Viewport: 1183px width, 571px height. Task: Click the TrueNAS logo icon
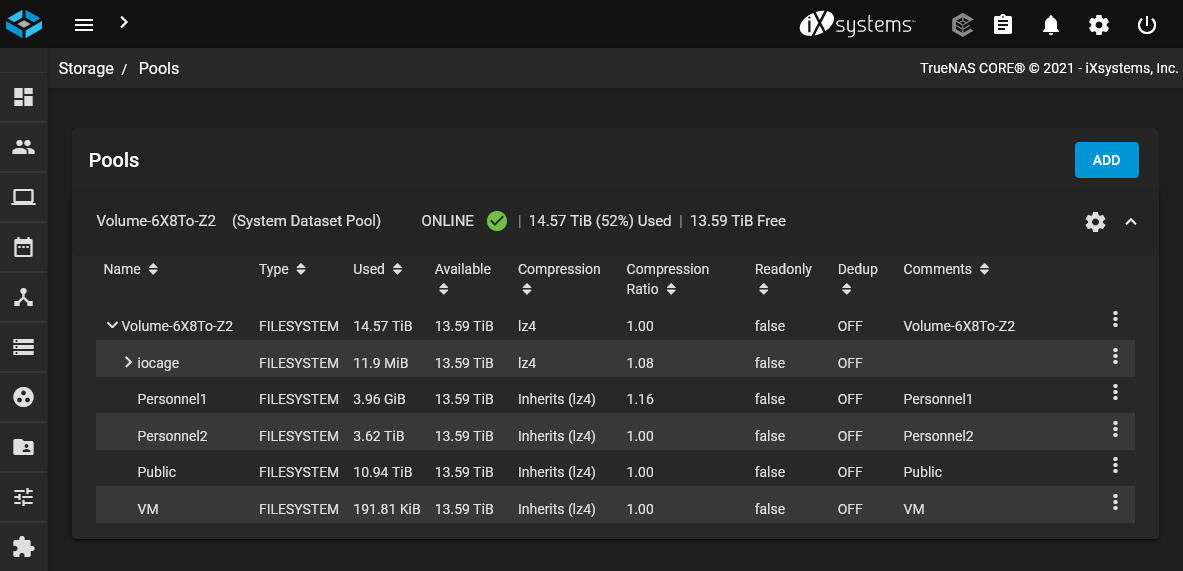point(23,23)
